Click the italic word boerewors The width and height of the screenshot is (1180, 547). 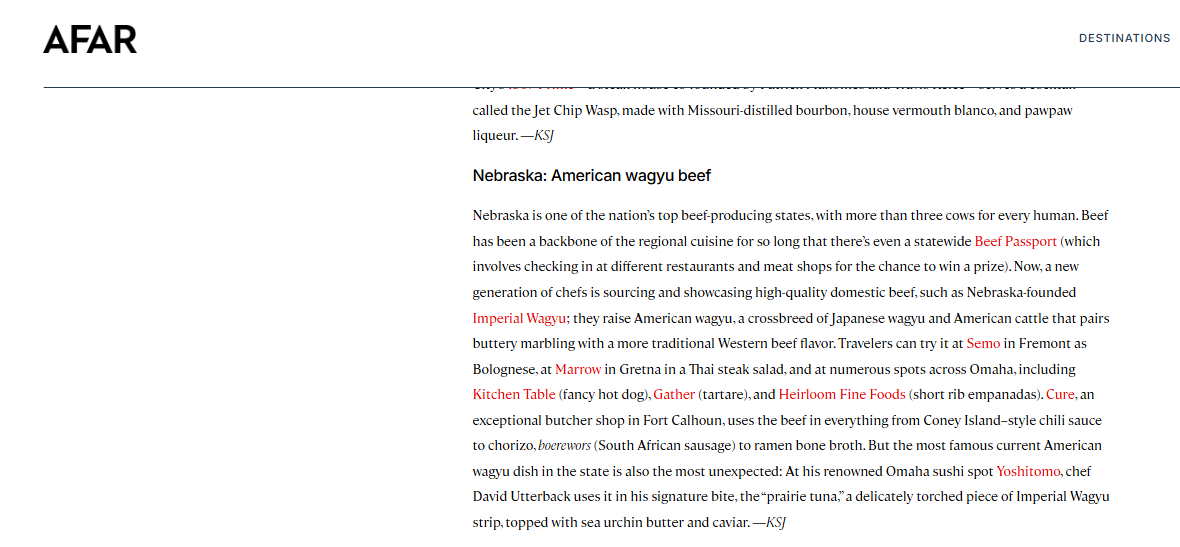564,445
